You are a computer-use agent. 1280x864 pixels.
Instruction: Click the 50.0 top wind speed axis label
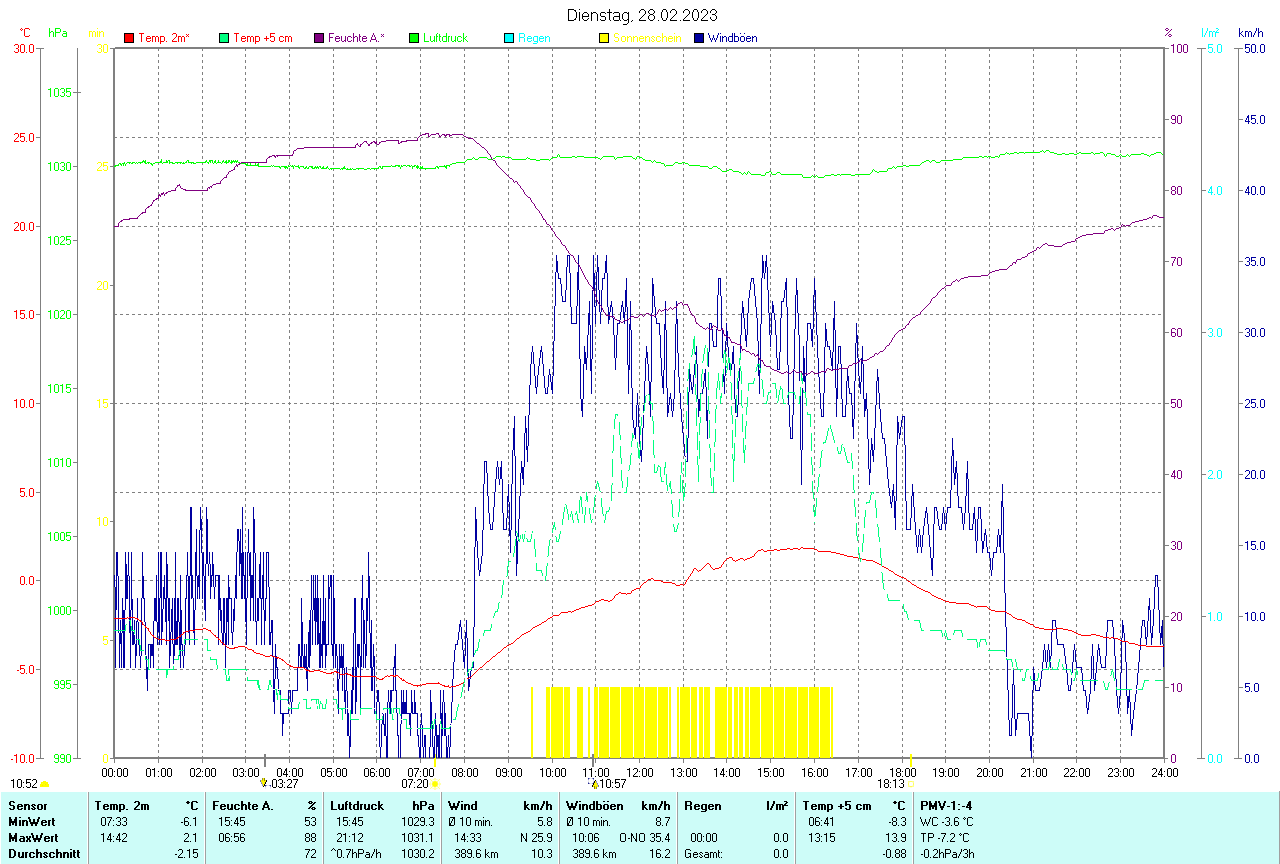tap(1253, 49)
